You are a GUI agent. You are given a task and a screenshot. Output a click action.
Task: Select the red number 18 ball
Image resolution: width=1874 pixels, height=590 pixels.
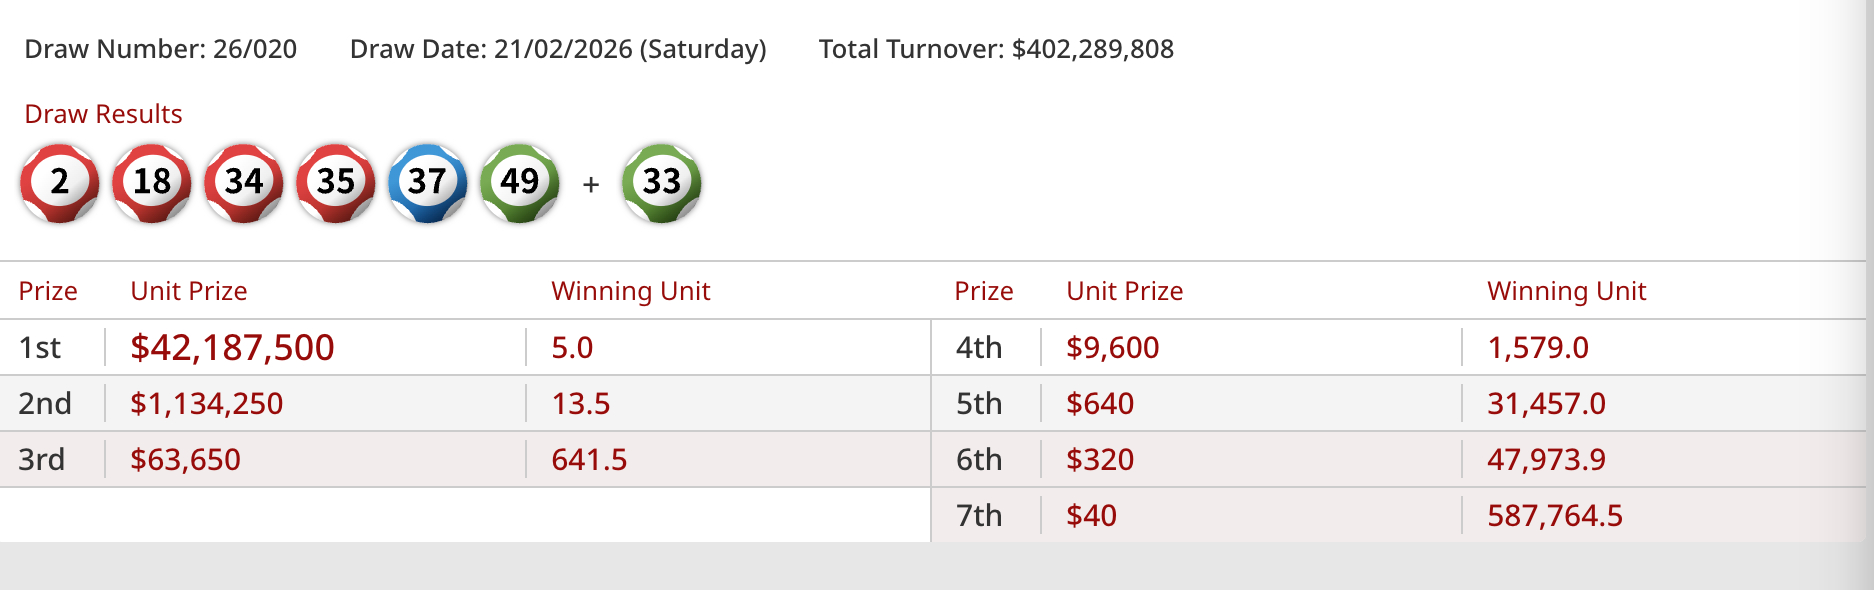(152, 182)
